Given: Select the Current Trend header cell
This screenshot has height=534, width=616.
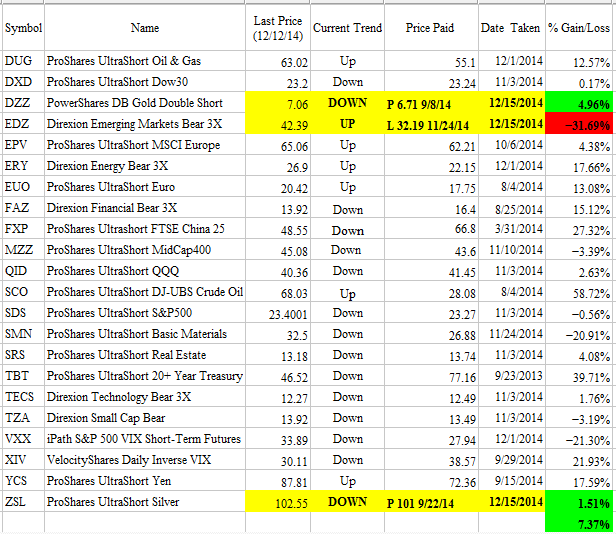Looking at the screenshot, I should point(347,28).
